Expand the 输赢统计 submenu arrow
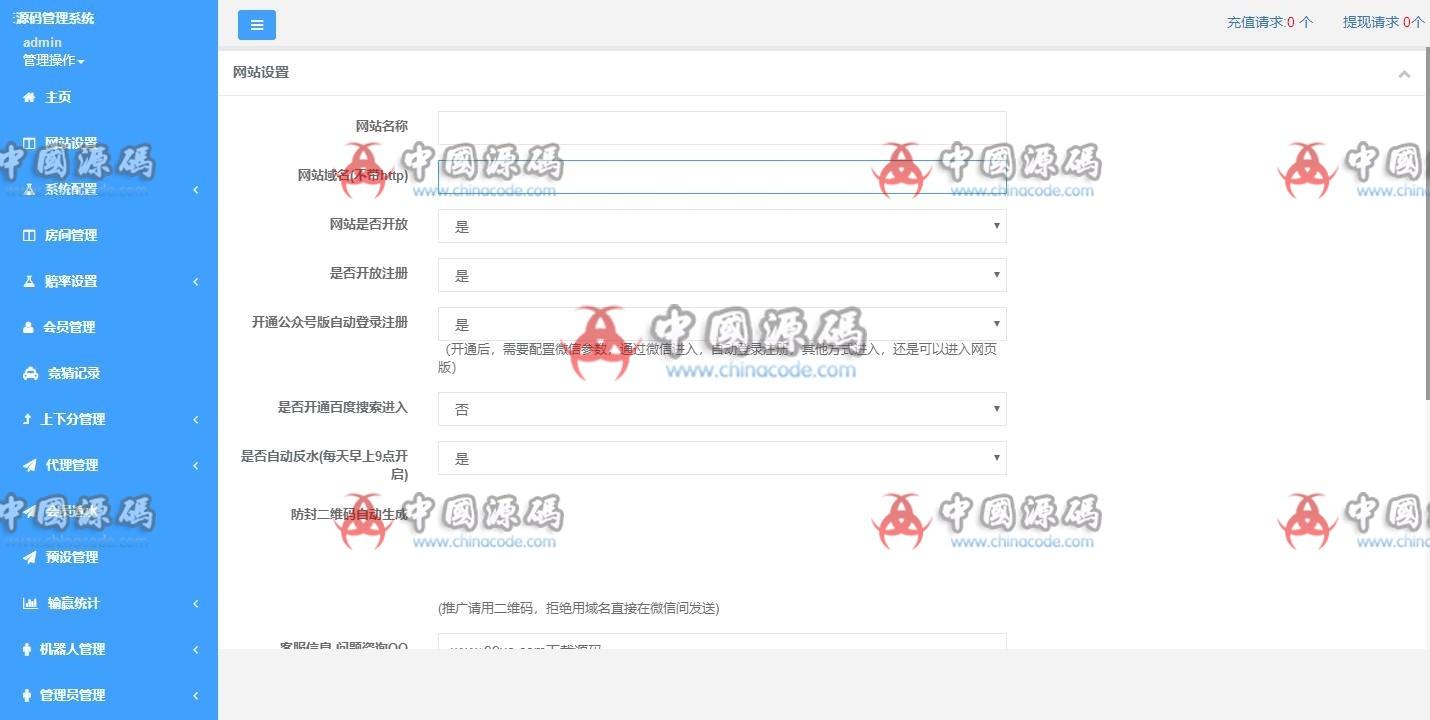 [196, 603]
